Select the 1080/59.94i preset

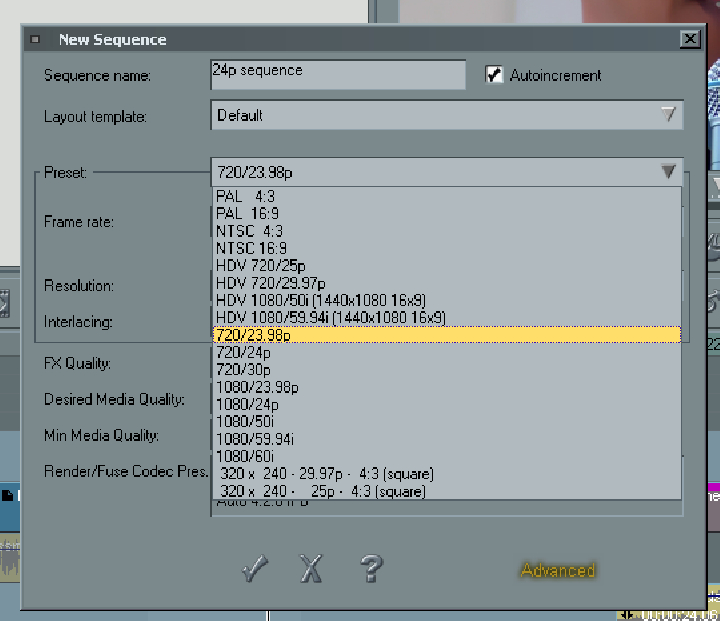[x=255, y=438]
